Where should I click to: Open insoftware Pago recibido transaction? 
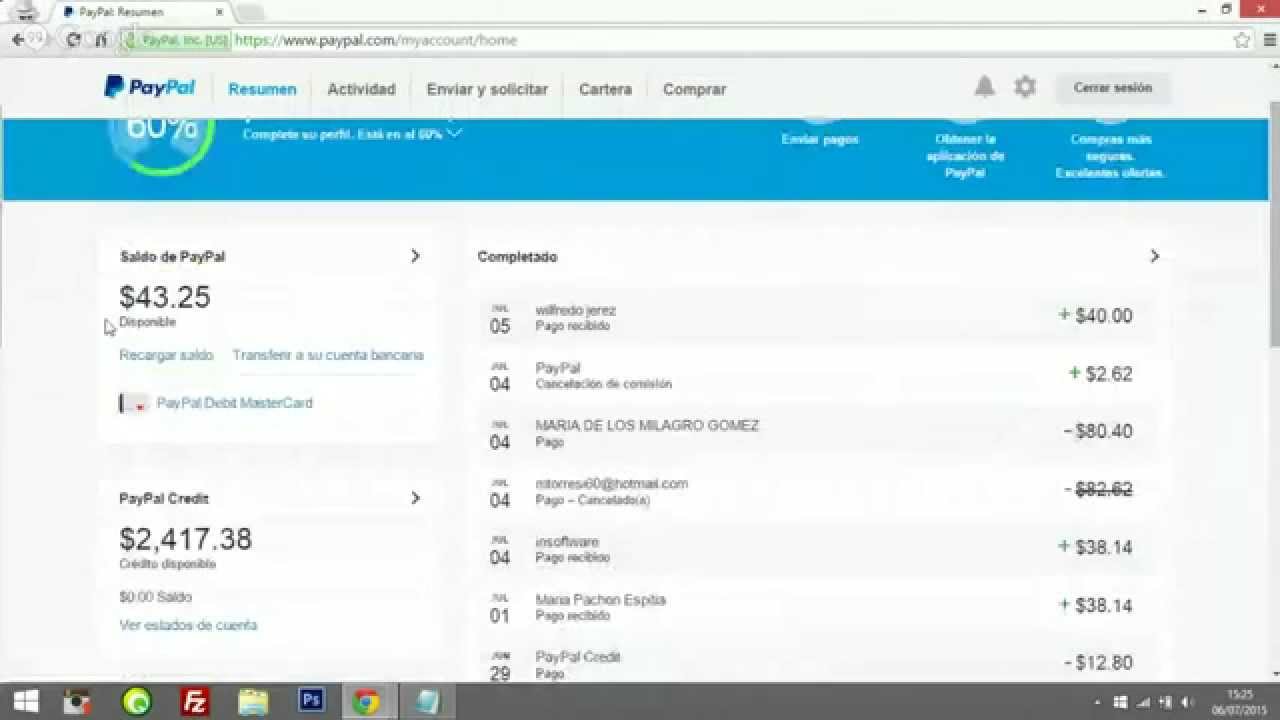click(x=815, y=548)
